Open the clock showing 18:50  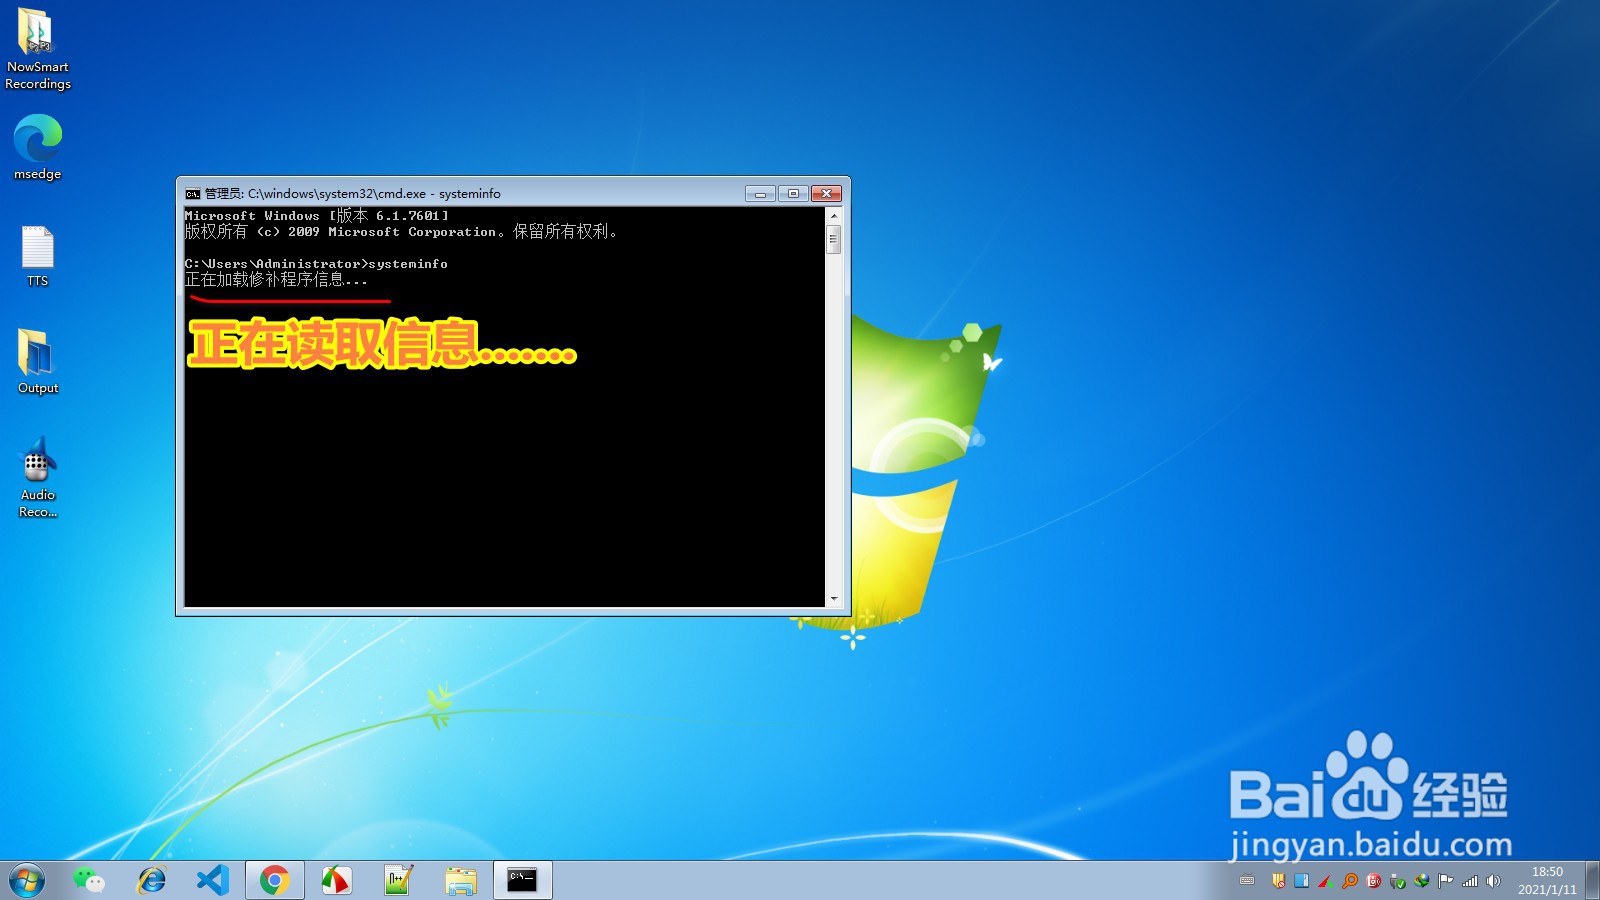click(1547, 881)
